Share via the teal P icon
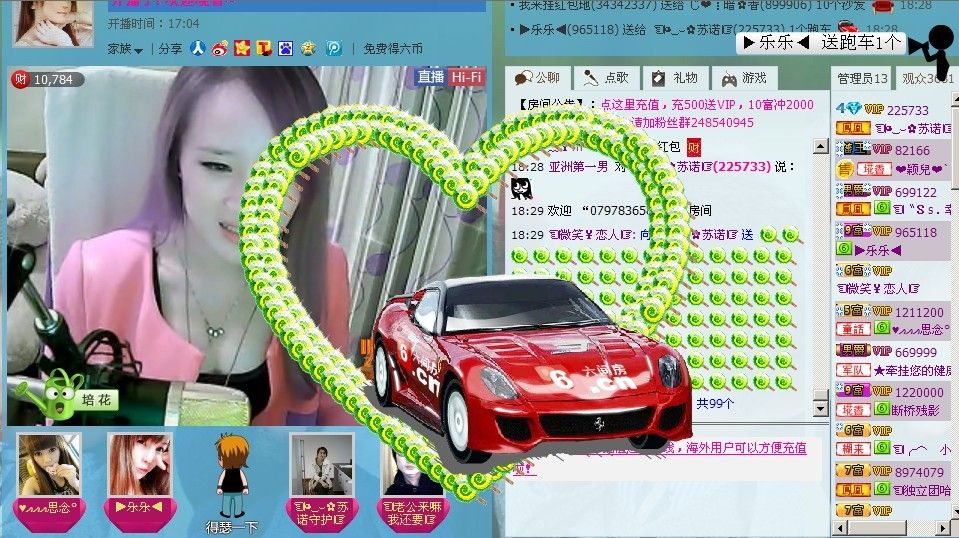The height and width of the screenshot is (538, 959). tap(334, 48)
